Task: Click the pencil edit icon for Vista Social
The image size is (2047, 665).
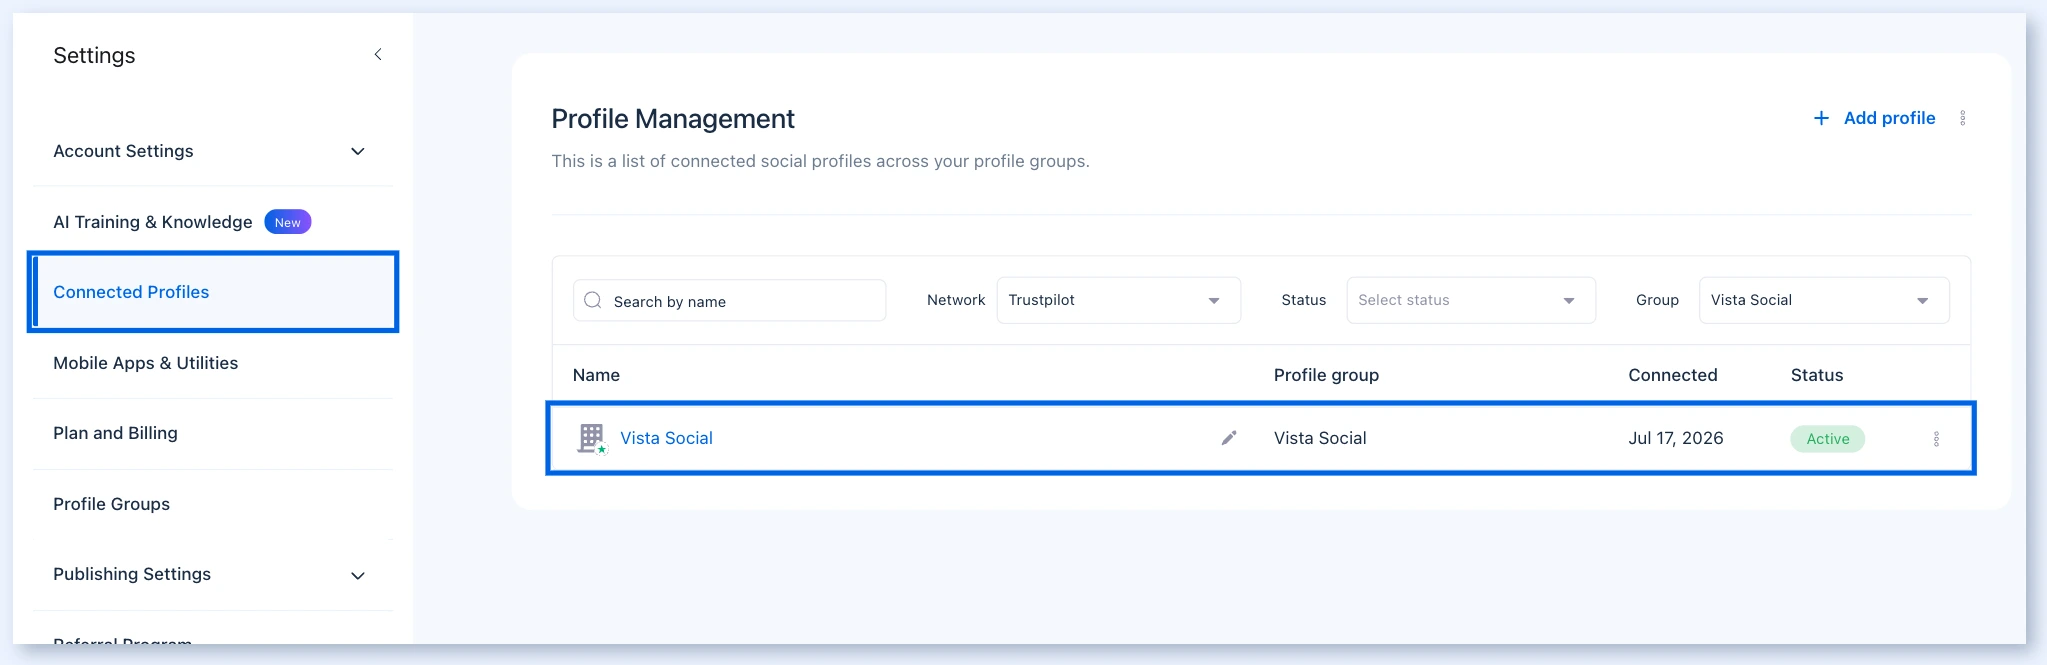Action: 1229,438
